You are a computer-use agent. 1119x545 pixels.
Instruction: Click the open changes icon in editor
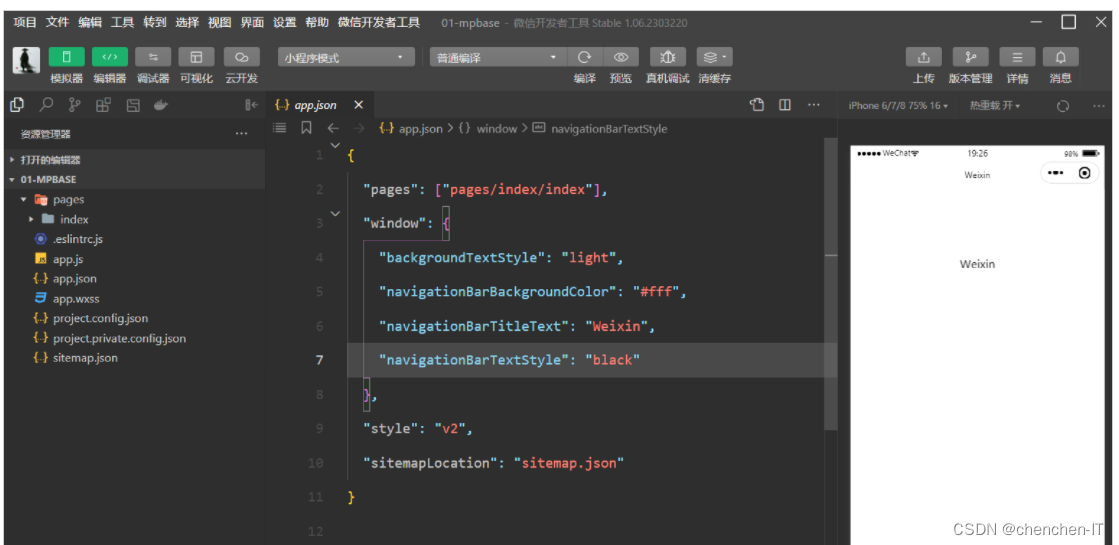click(x=757, y=105)
